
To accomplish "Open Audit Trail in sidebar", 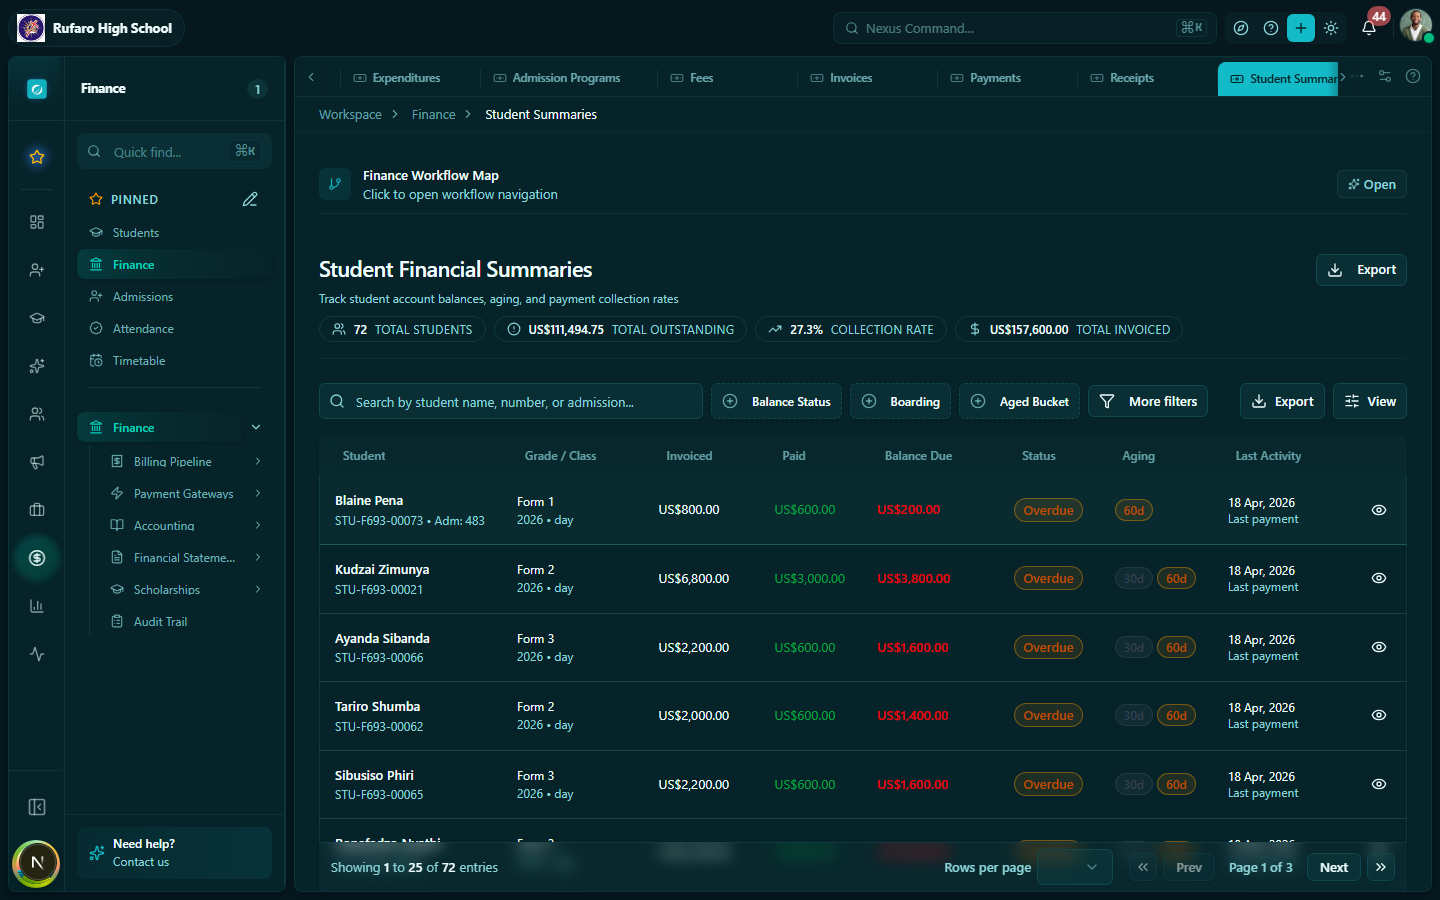I will 160,621.
